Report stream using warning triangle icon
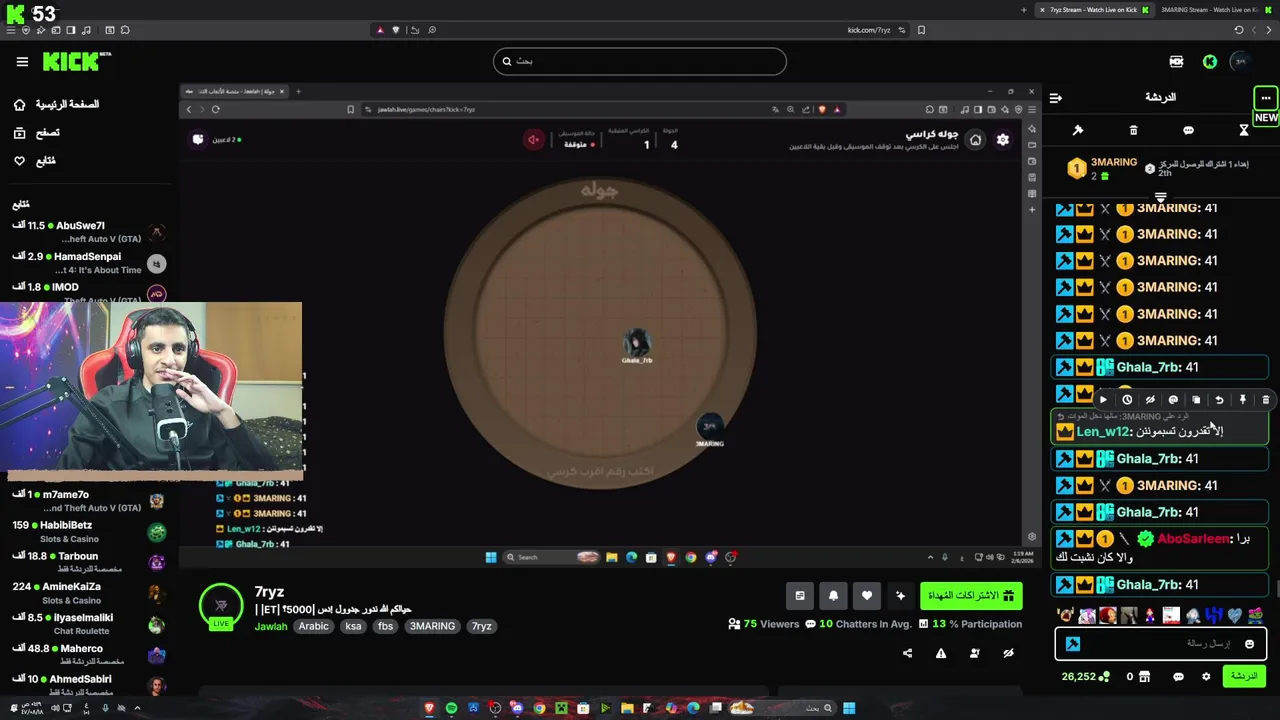The height and width of the screenshot is (720, 1280). (941, 653)
